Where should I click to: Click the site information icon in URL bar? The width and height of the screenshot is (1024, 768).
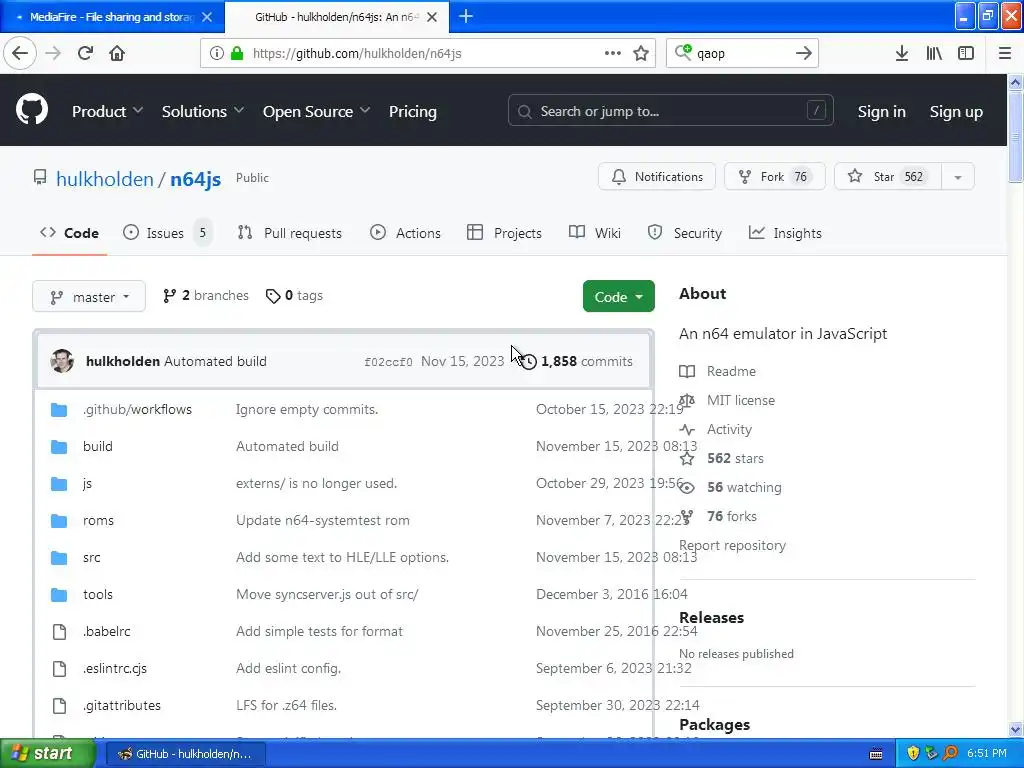click(216, 54)
